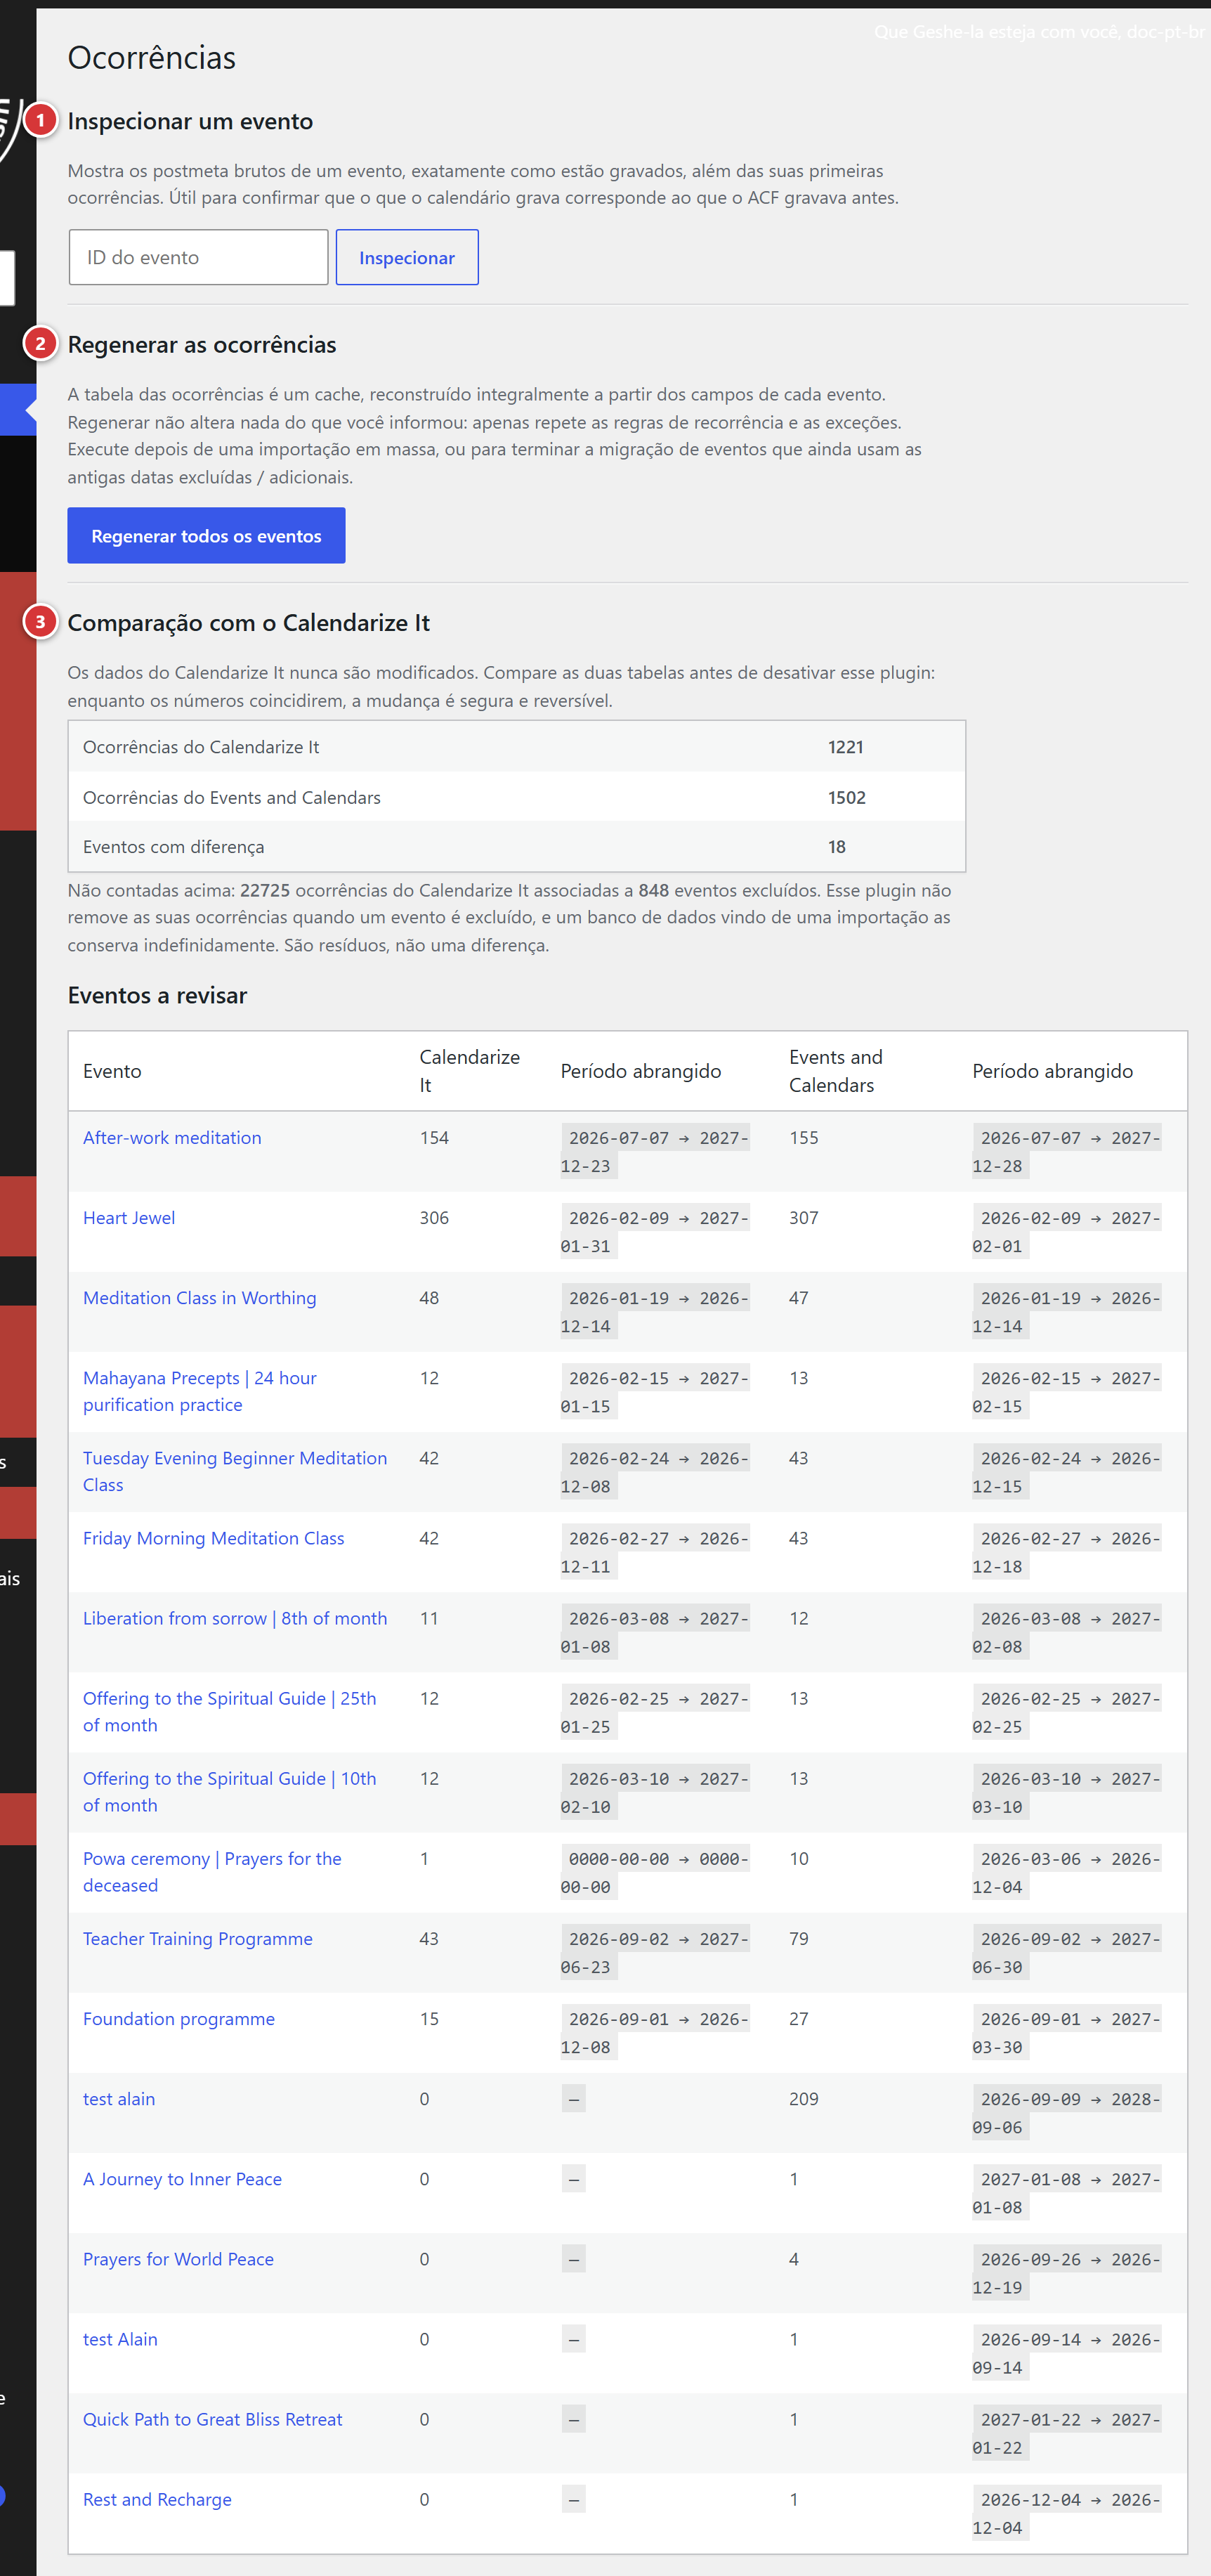Open Friday Morning Meditation Class link
This screenshot has height=2576, width=1211.
(214, 1537)
